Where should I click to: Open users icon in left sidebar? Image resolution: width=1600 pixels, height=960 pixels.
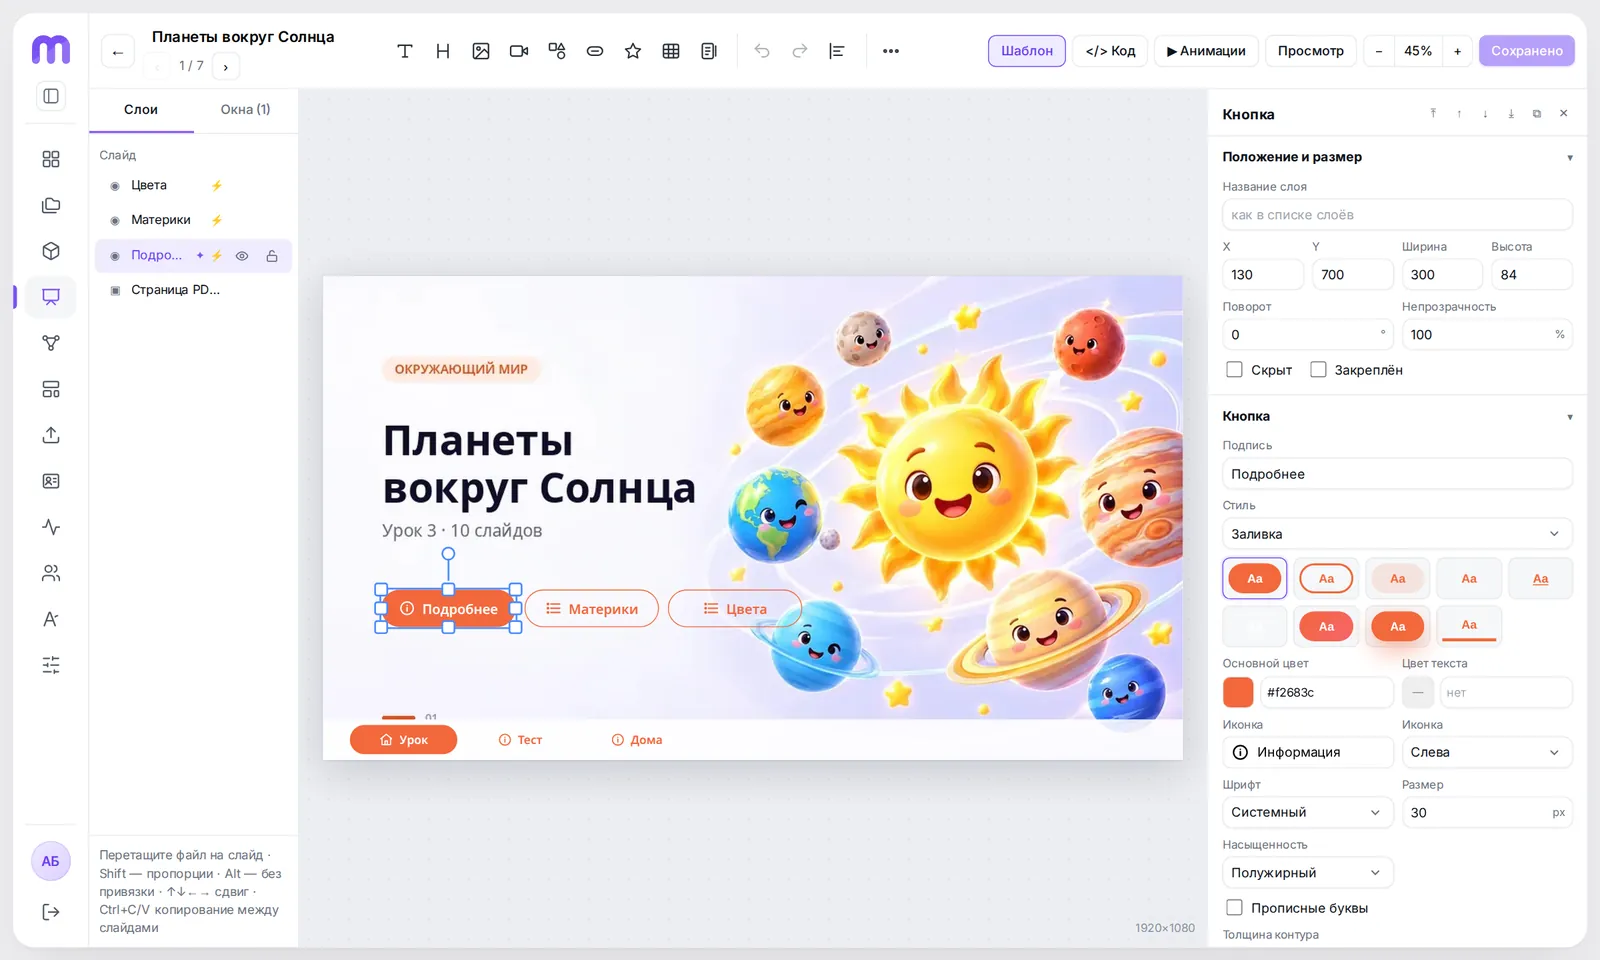click(51, 573)
